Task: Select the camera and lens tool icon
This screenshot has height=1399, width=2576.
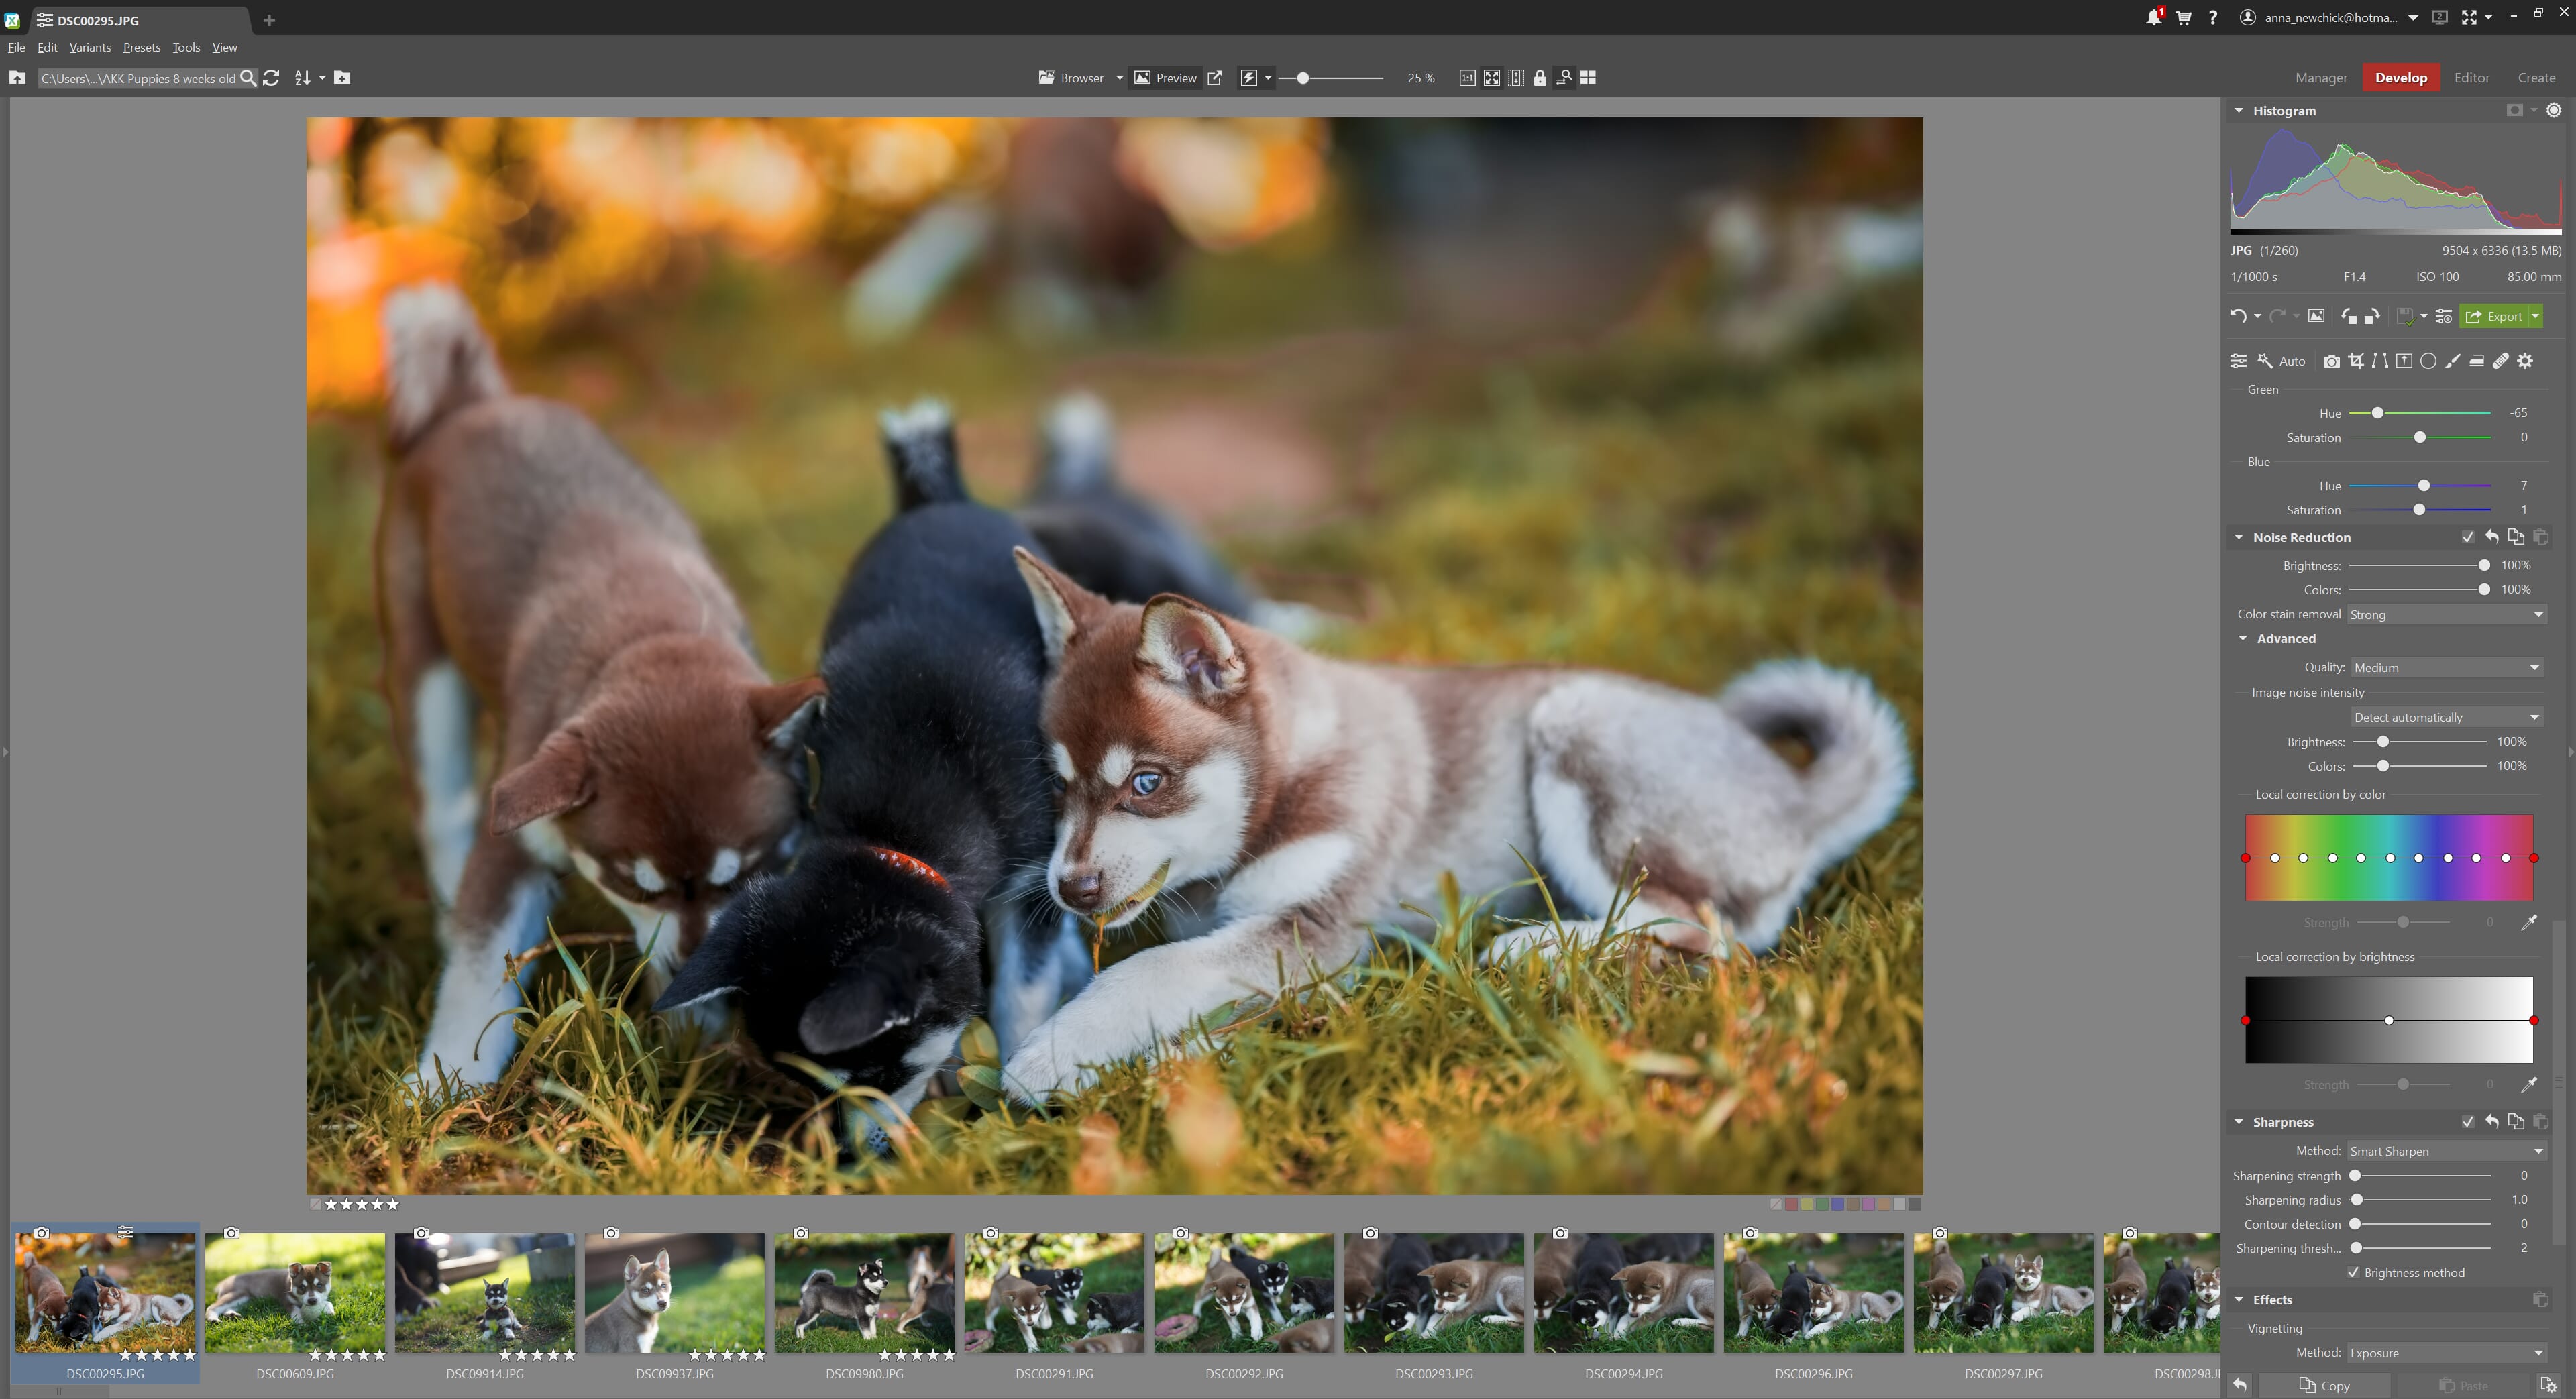Action: (2331, 361)
